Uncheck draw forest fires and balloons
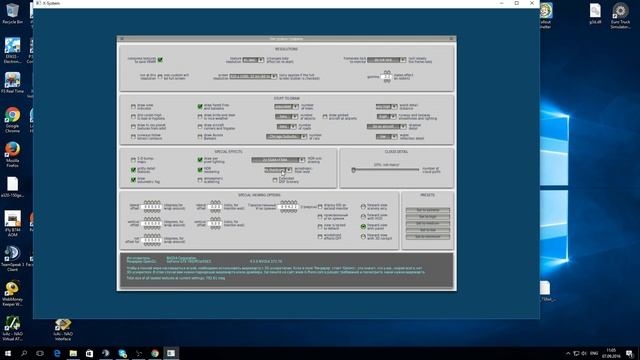The width and height of the screenshot is (640, 360). [x=200, y=107]
